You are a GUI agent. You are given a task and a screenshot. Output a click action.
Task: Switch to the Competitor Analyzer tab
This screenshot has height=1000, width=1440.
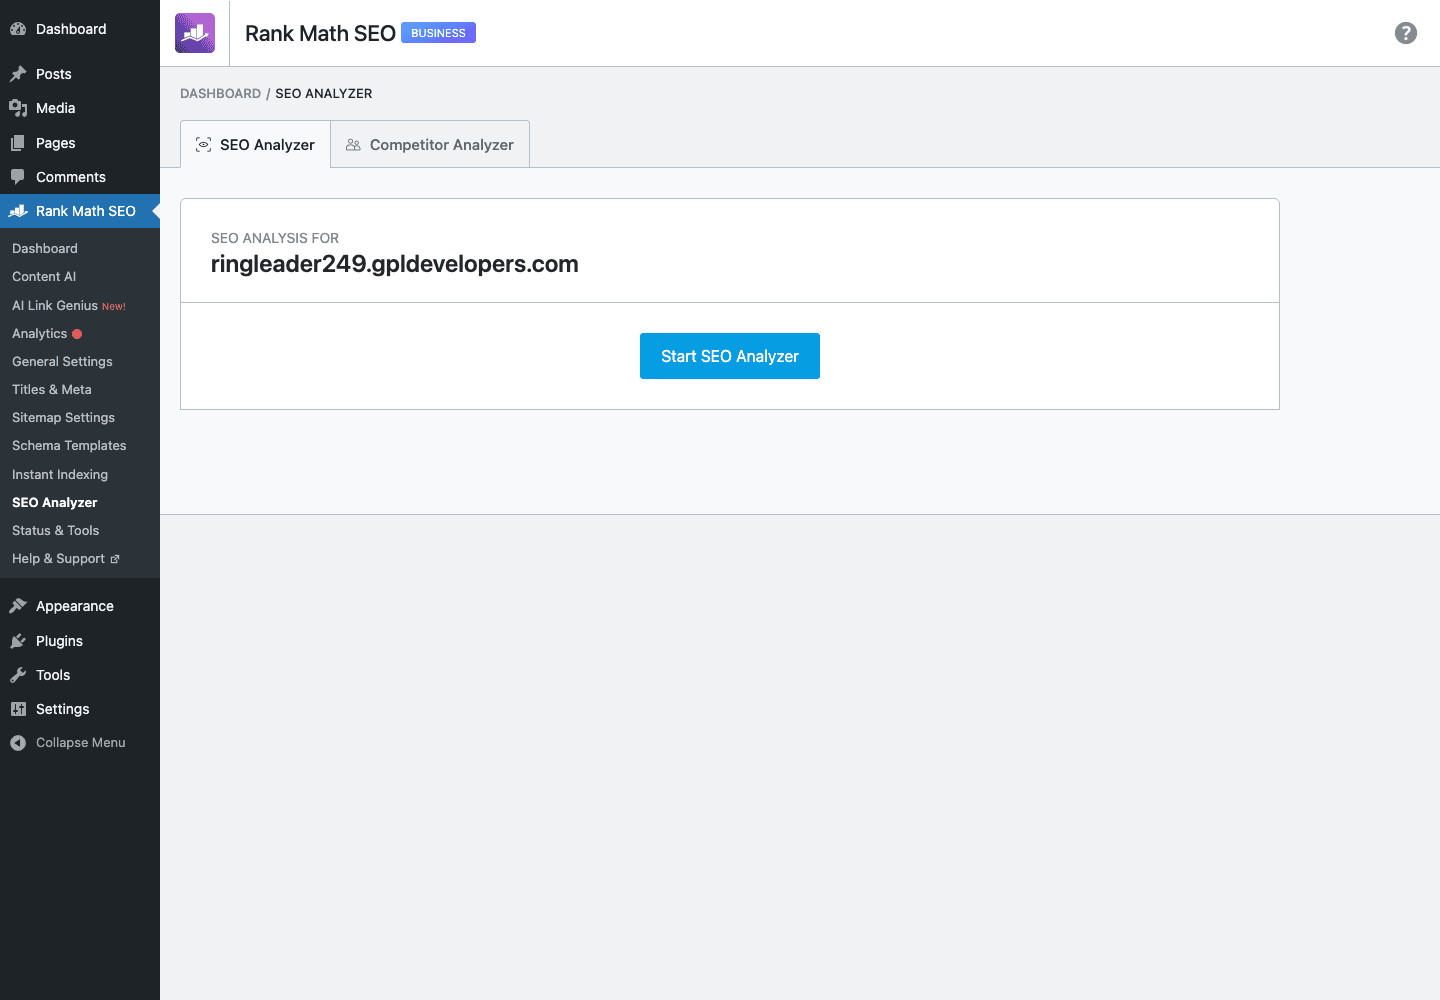point(430,144)
